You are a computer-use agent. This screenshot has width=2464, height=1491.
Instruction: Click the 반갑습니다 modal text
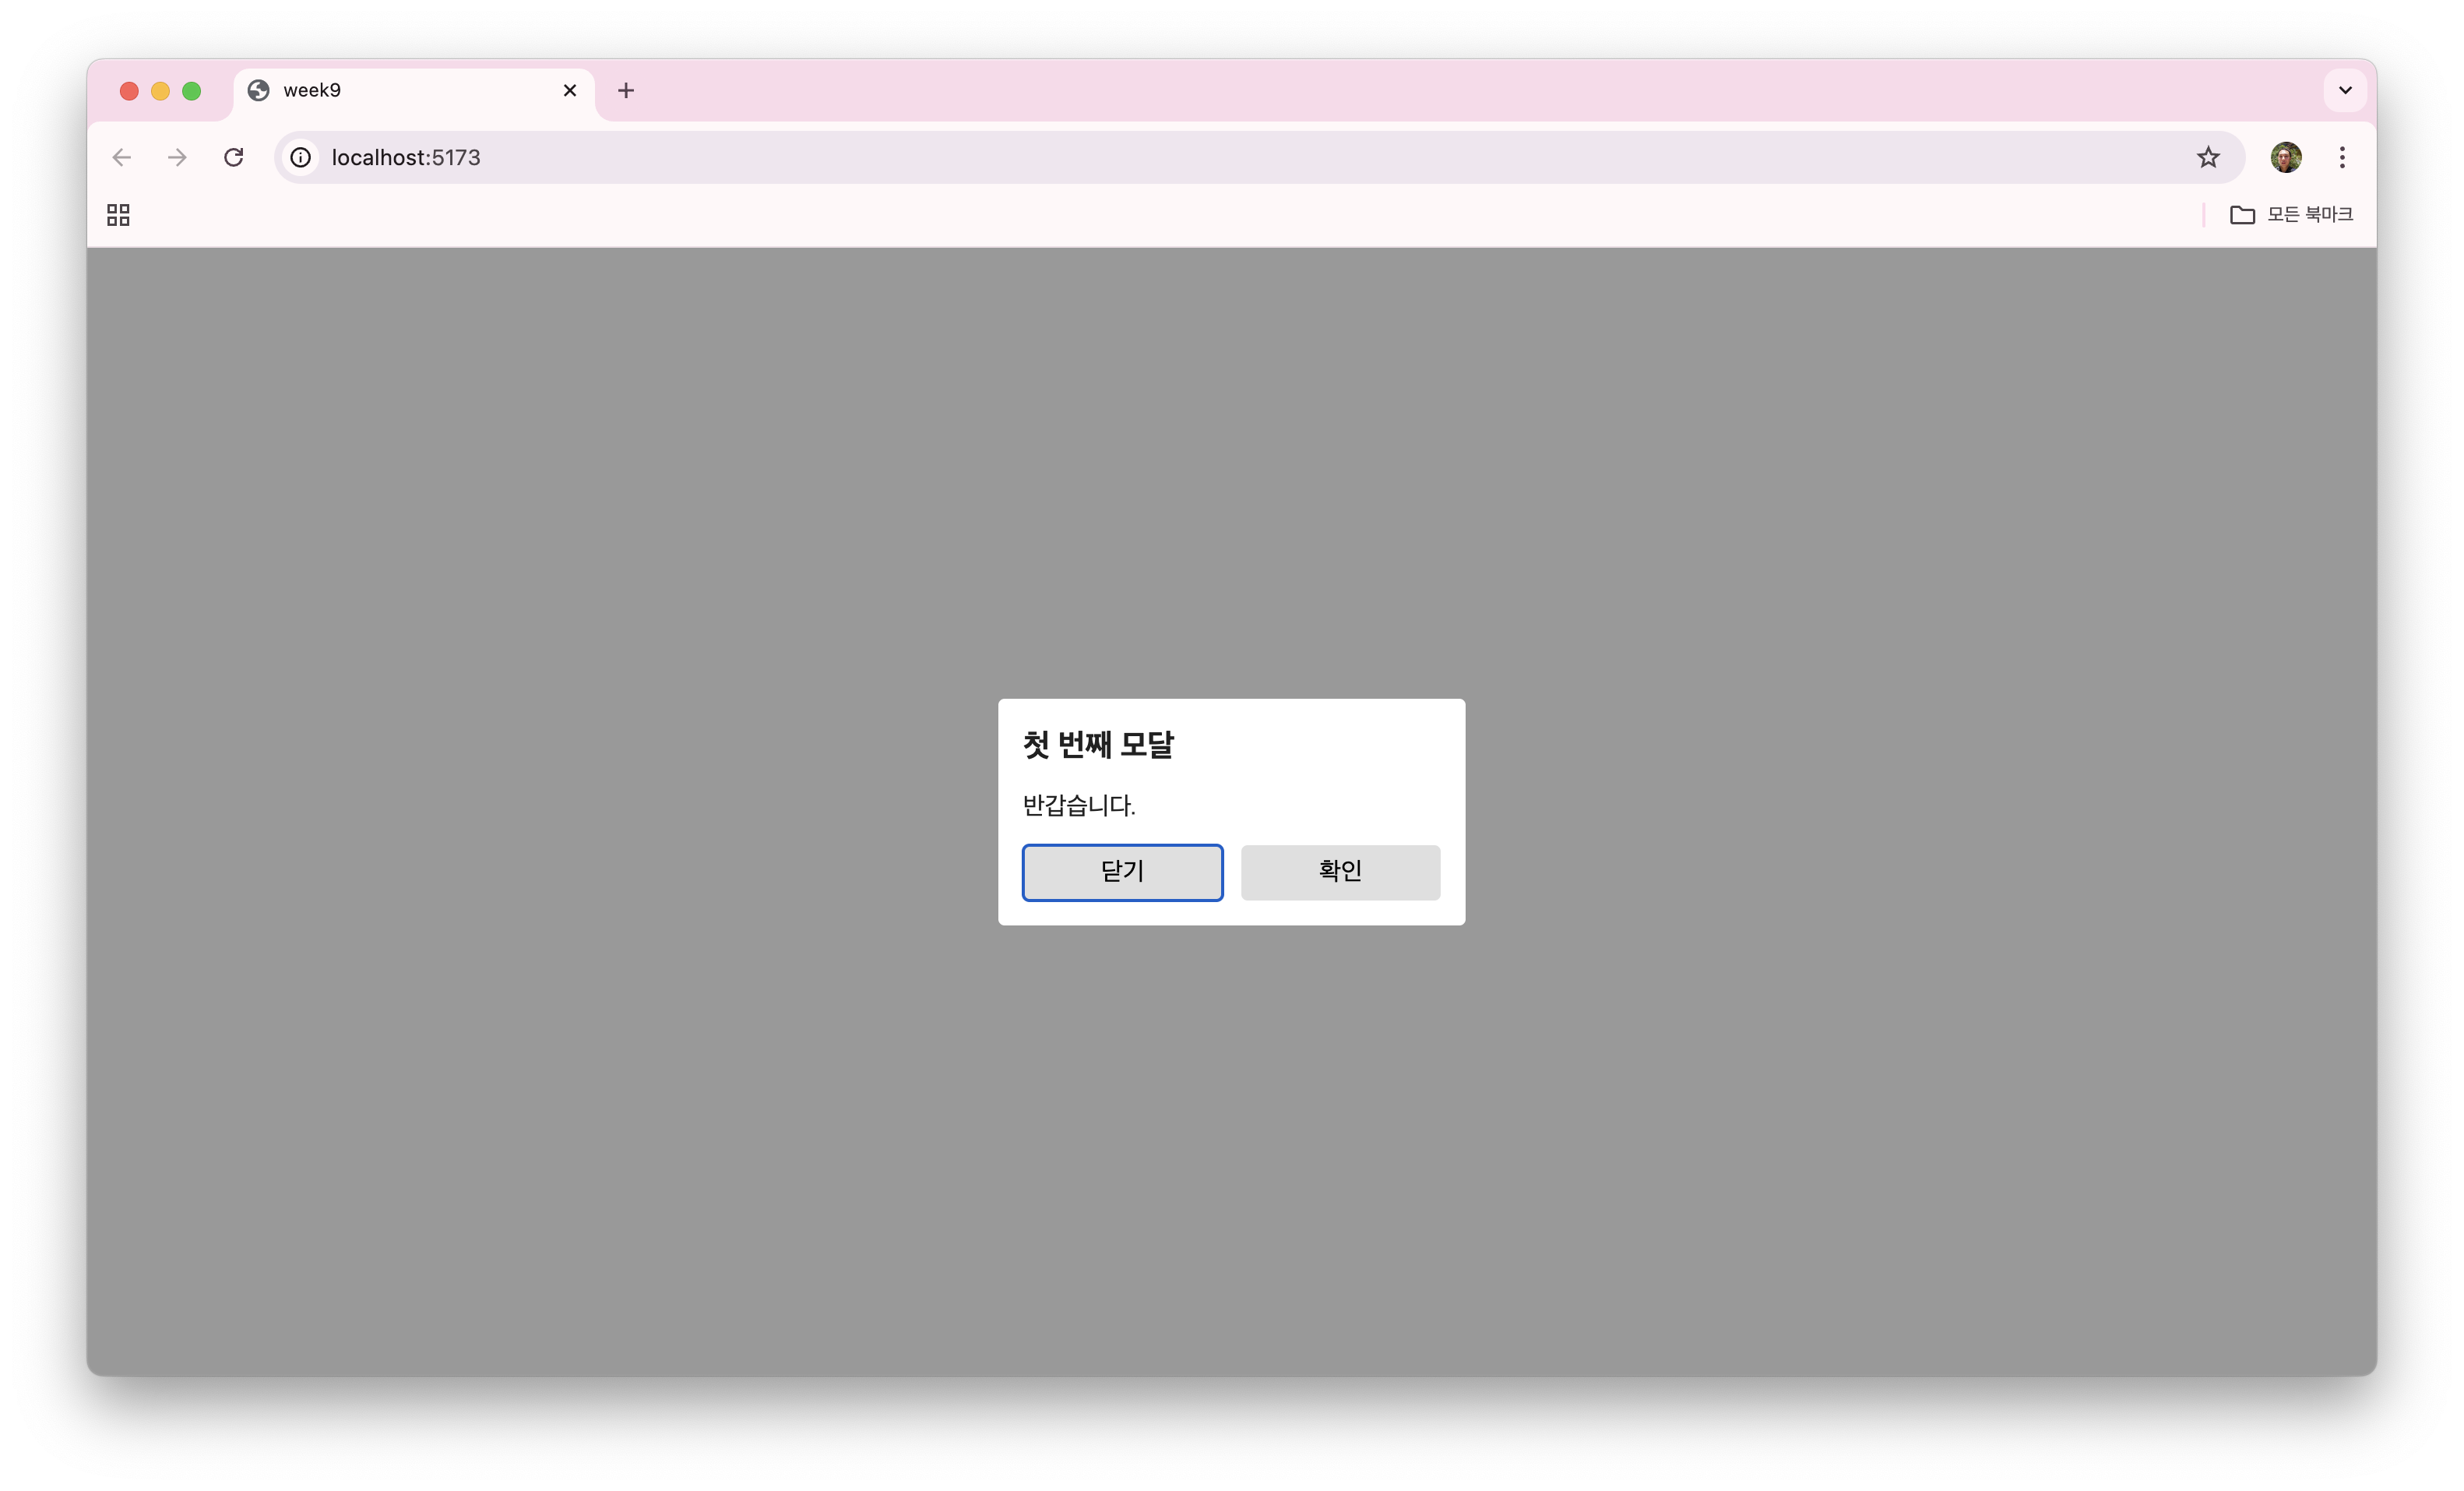click(1078, 805)
